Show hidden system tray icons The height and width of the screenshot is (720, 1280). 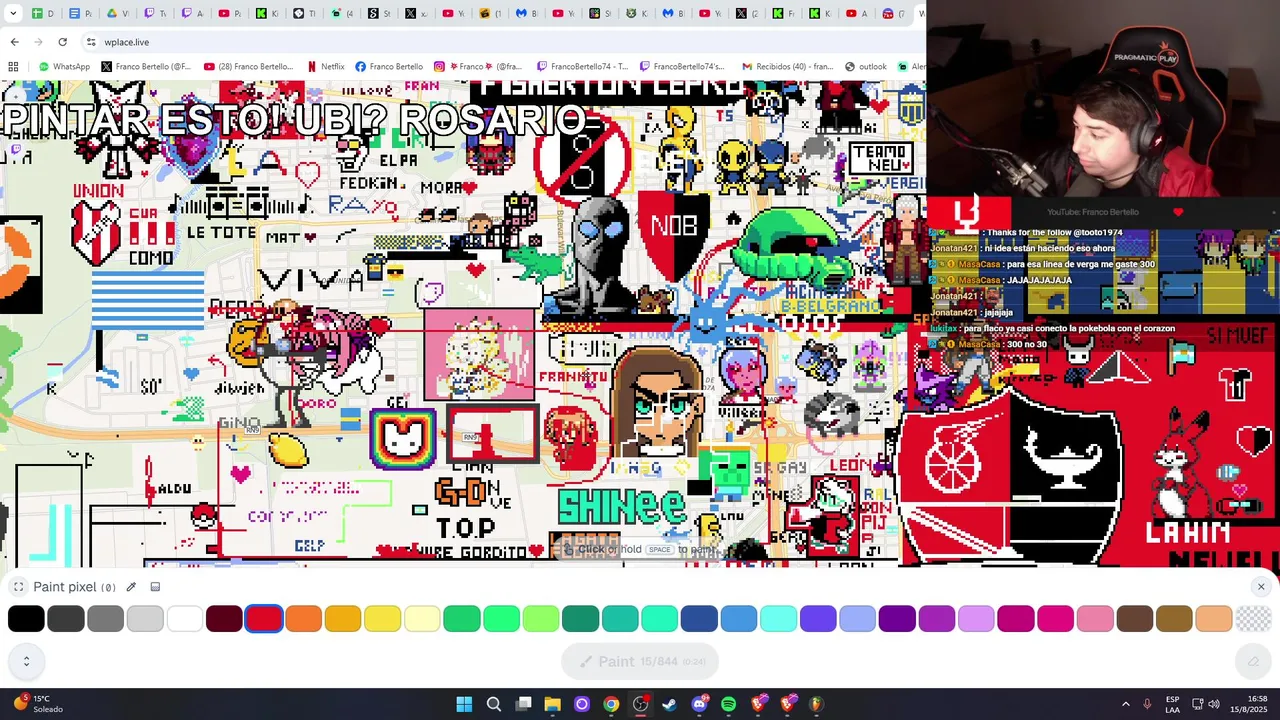[1126, 704]
